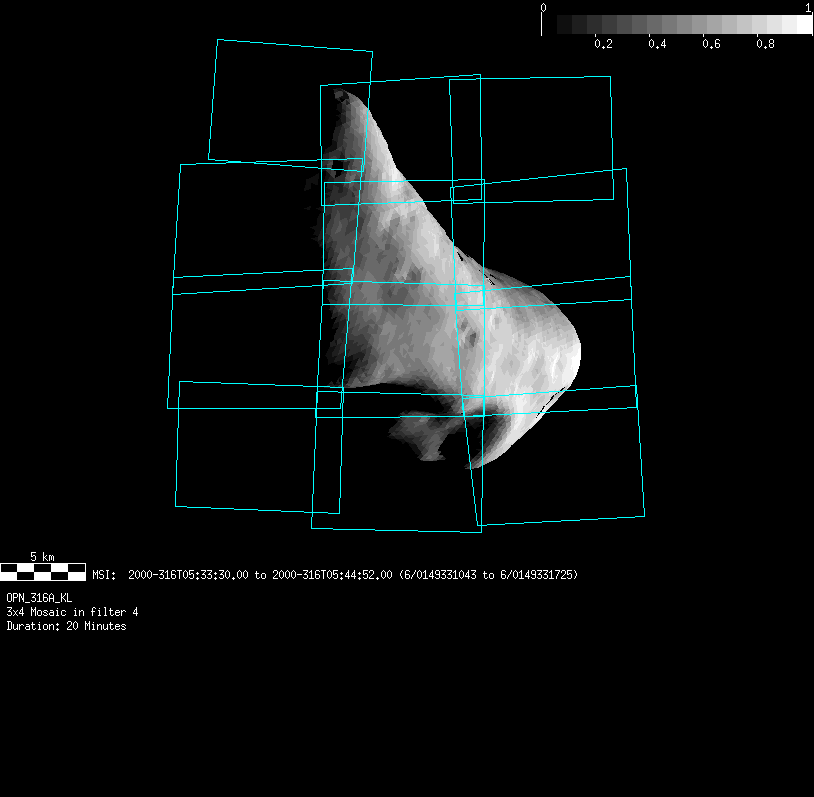Click the MSI: label
Screen dimensions: 814x797
click(104, 575)
